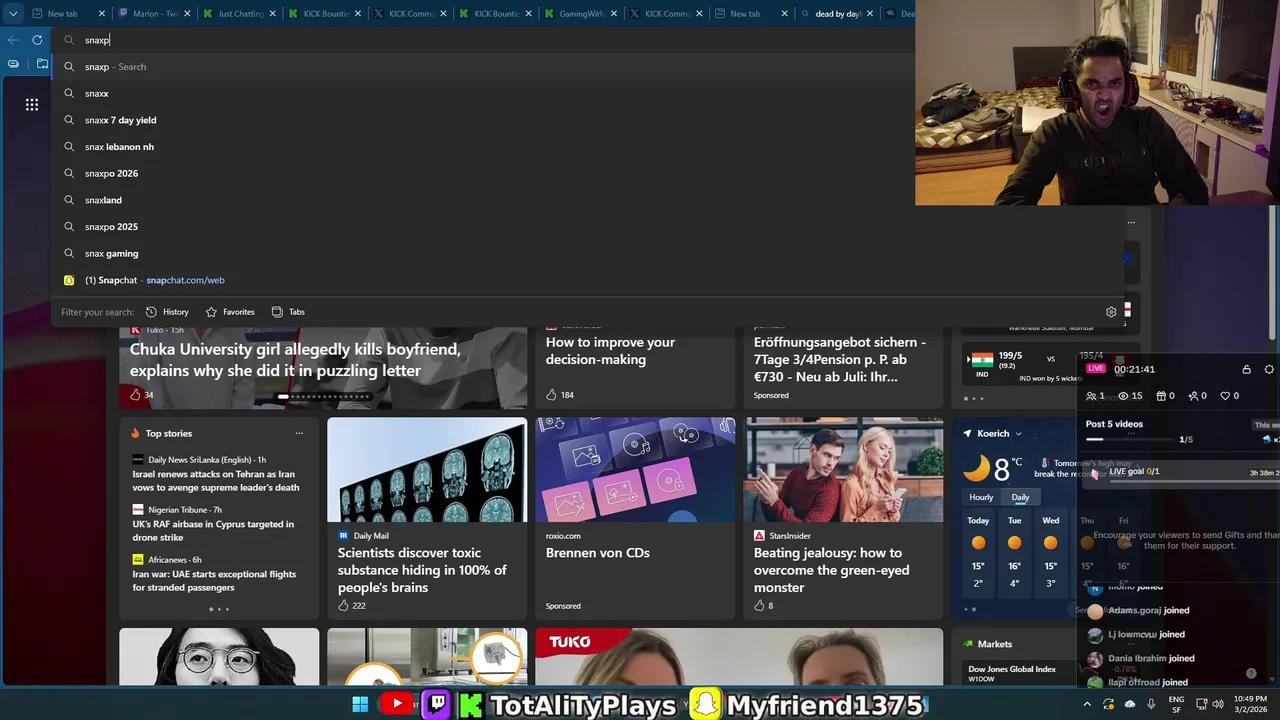Open the Windows Start button

click(360, 704)
